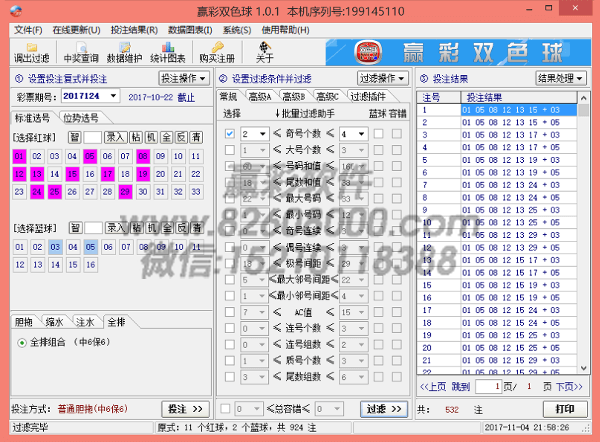Open the 关于 about dialog icon
600x442 pixels.
click(x=264, y=52)
